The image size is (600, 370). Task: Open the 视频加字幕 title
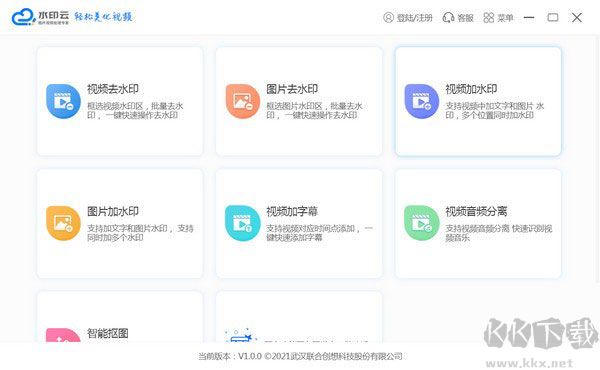(292, 211)
